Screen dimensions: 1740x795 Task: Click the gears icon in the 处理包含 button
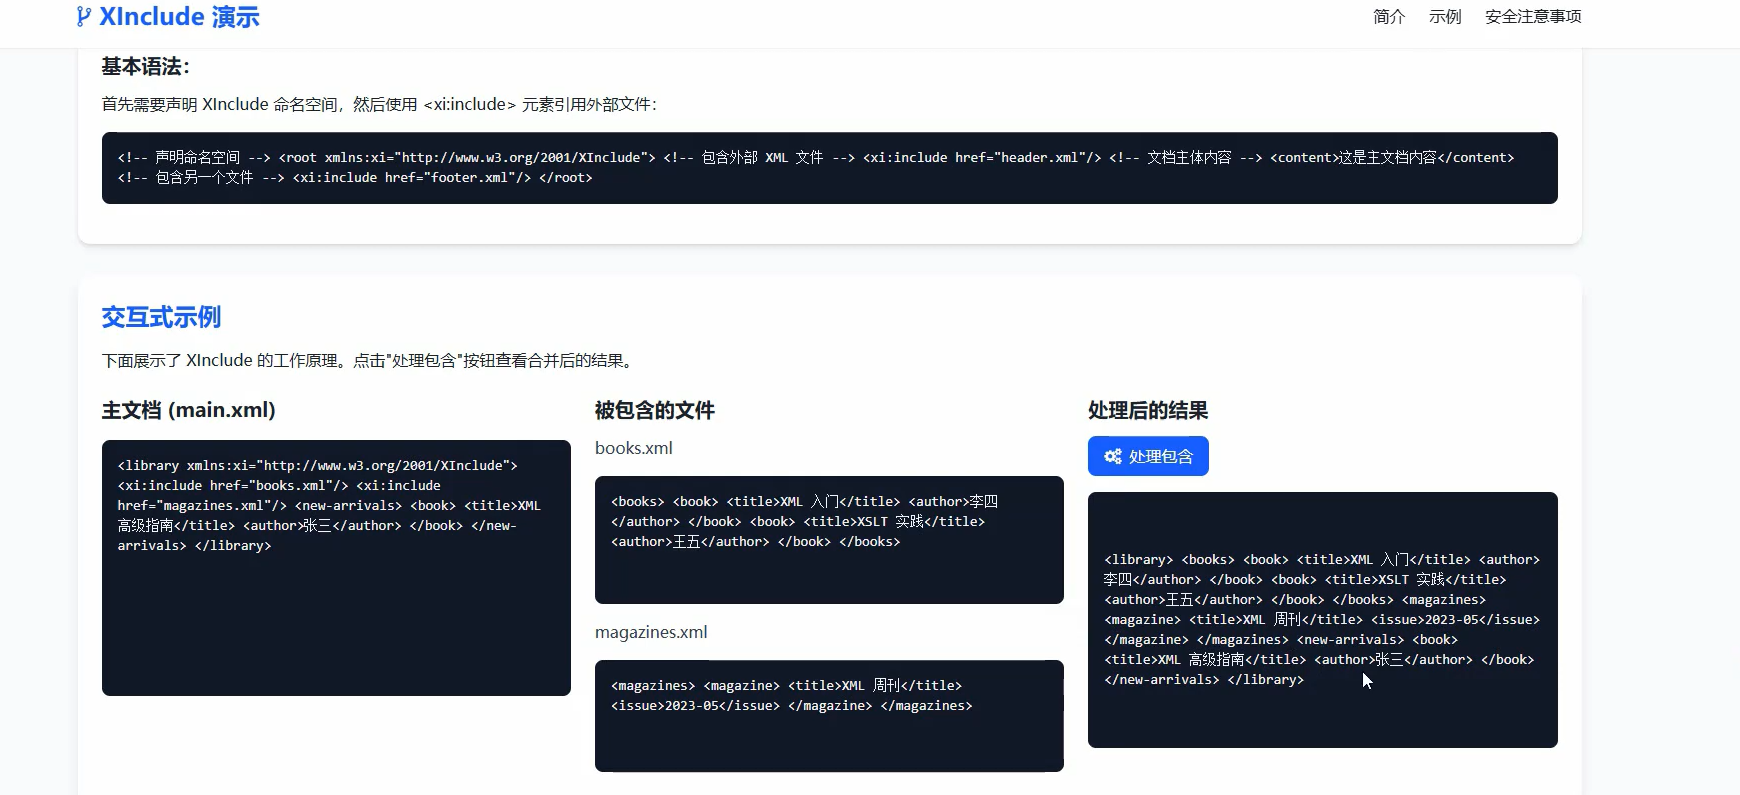(1113, 457)
